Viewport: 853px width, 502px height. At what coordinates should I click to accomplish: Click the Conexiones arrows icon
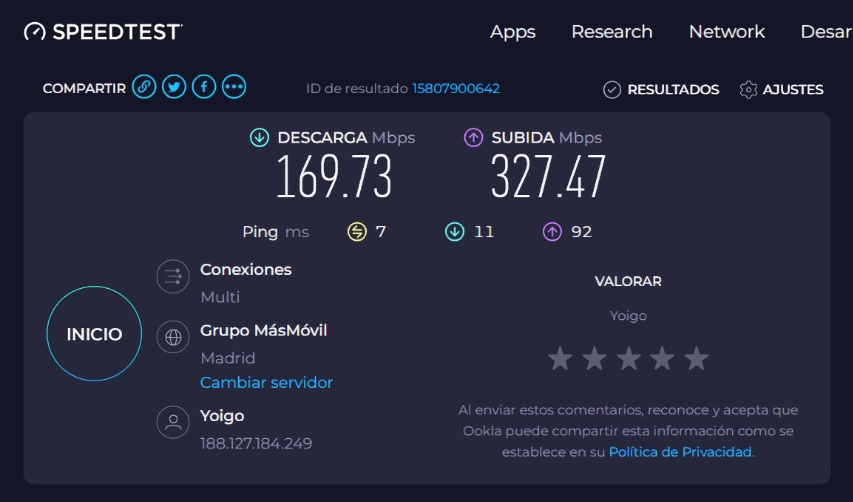click(173, 276)
